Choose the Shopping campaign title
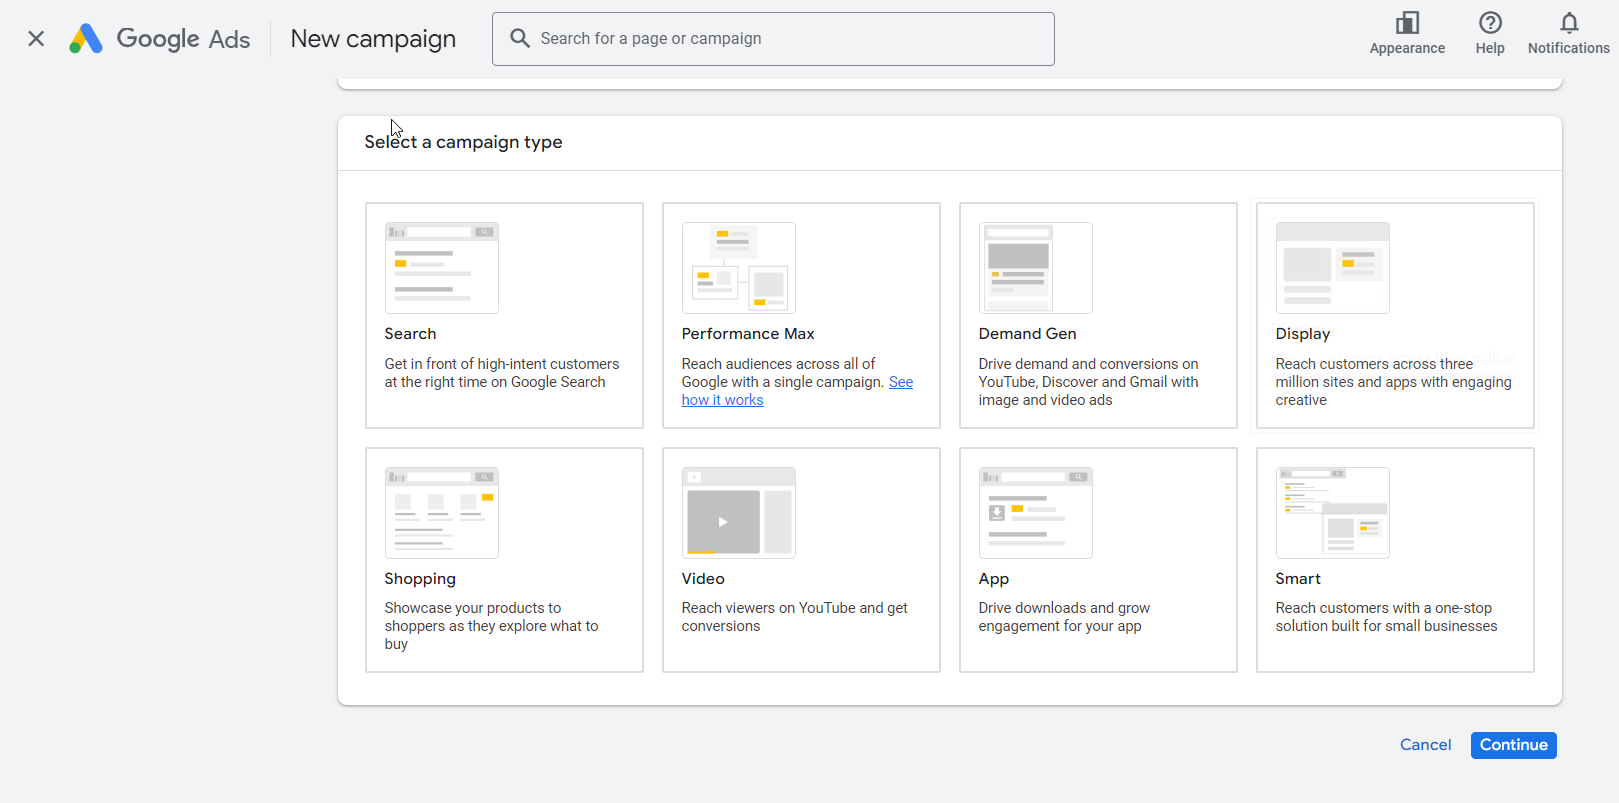The image size is (1619, 803). pos(420,579)
